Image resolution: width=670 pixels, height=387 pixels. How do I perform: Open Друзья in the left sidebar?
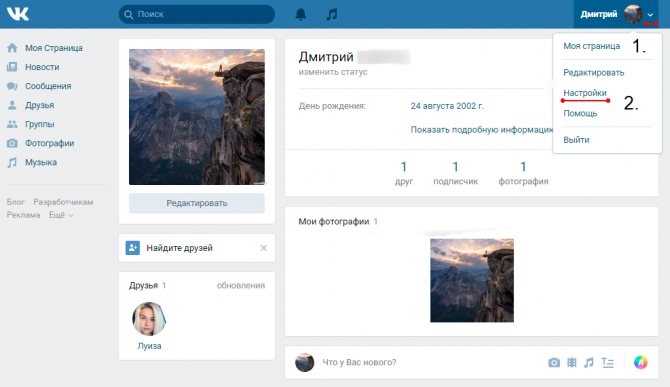click(39, 105)
